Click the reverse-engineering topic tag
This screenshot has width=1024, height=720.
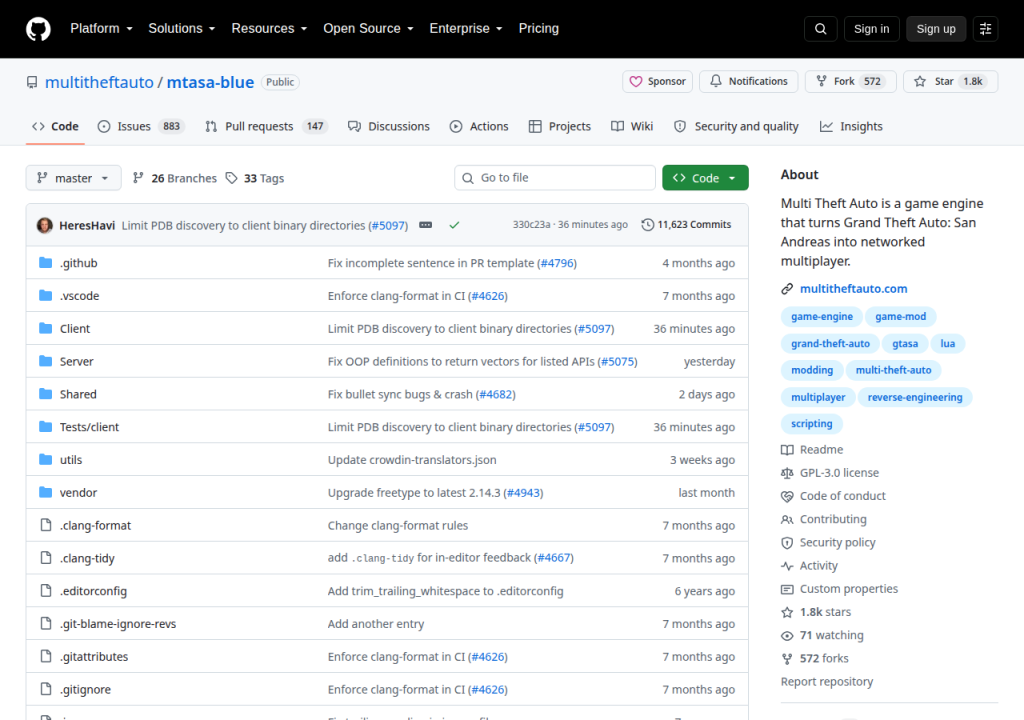pos(915,397)
